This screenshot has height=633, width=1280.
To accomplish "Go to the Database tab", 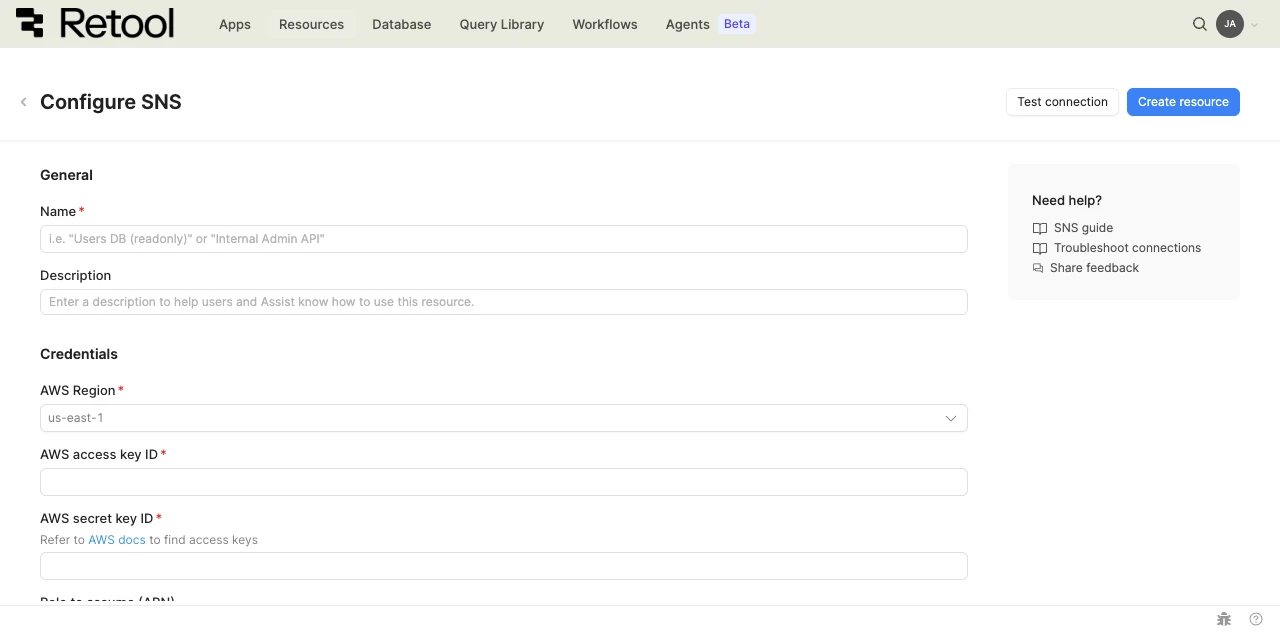I will [401, 24].
